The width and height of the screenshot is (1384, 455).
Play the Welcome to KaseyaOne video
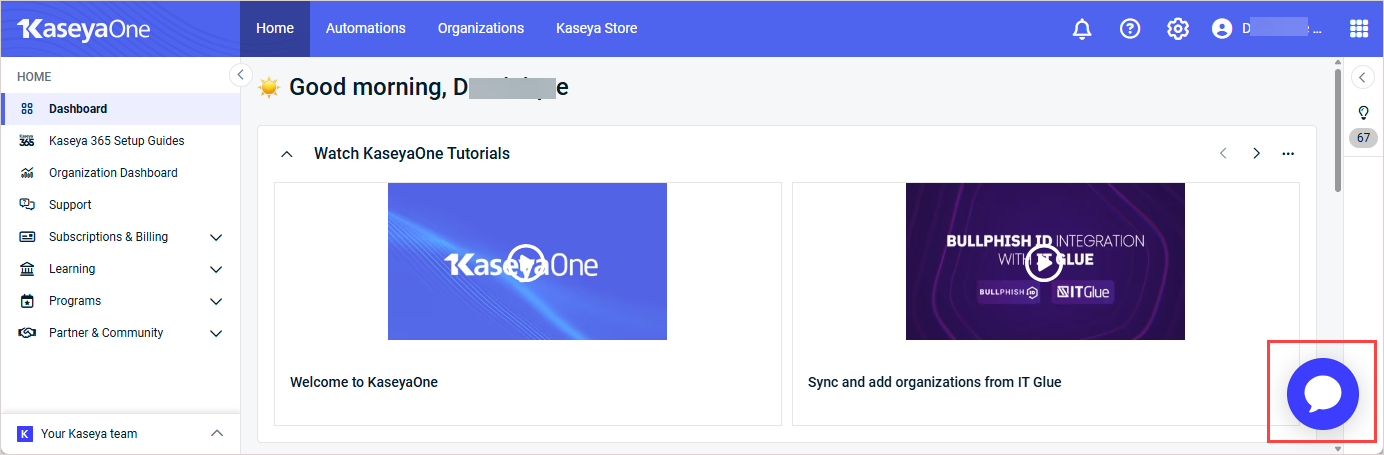[x=526, y=263]
